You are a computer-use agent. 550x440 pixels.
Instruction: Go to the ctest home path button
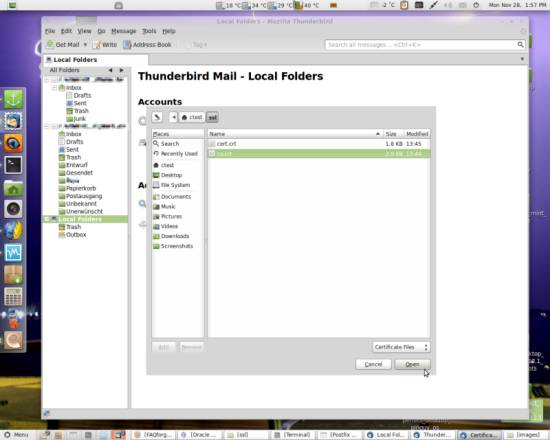(x=192, y=117)
